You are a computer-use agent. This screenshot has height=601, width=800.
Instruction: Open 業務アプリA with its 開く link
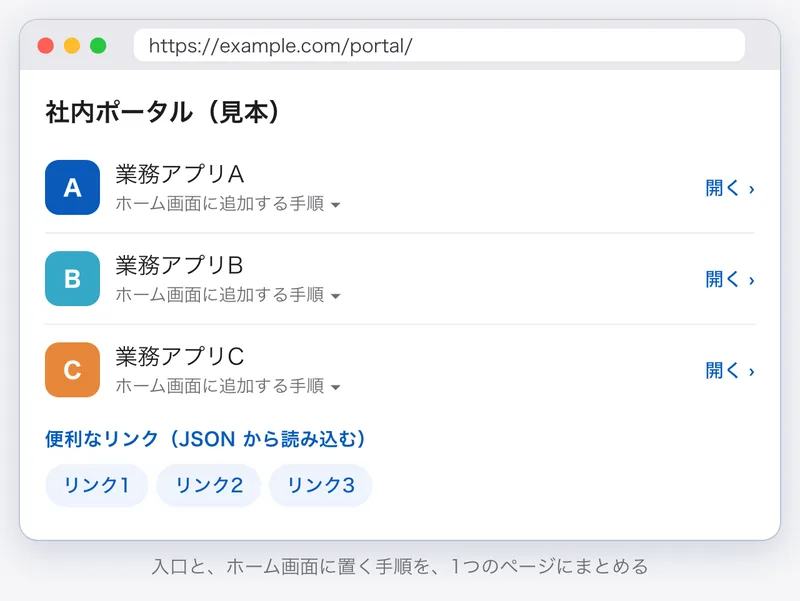(730, 188)
